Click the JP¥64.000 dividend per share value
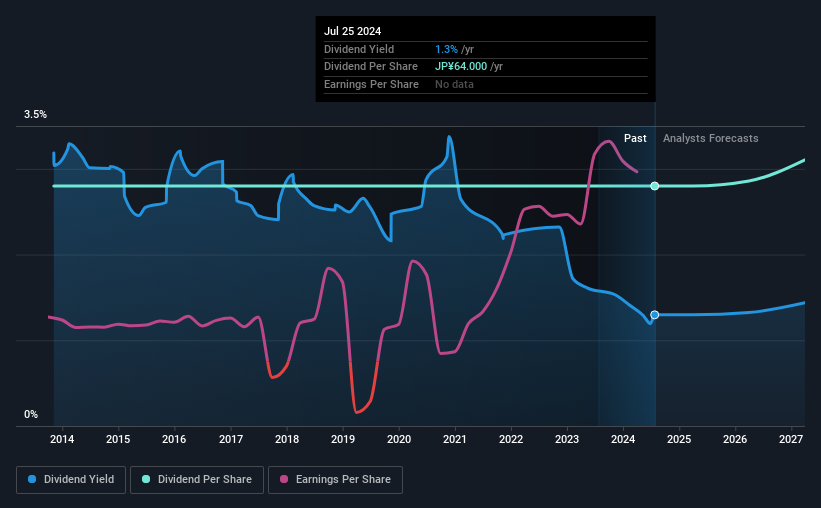821x508 pixels. pyautogui.click(x=461, y=67)
